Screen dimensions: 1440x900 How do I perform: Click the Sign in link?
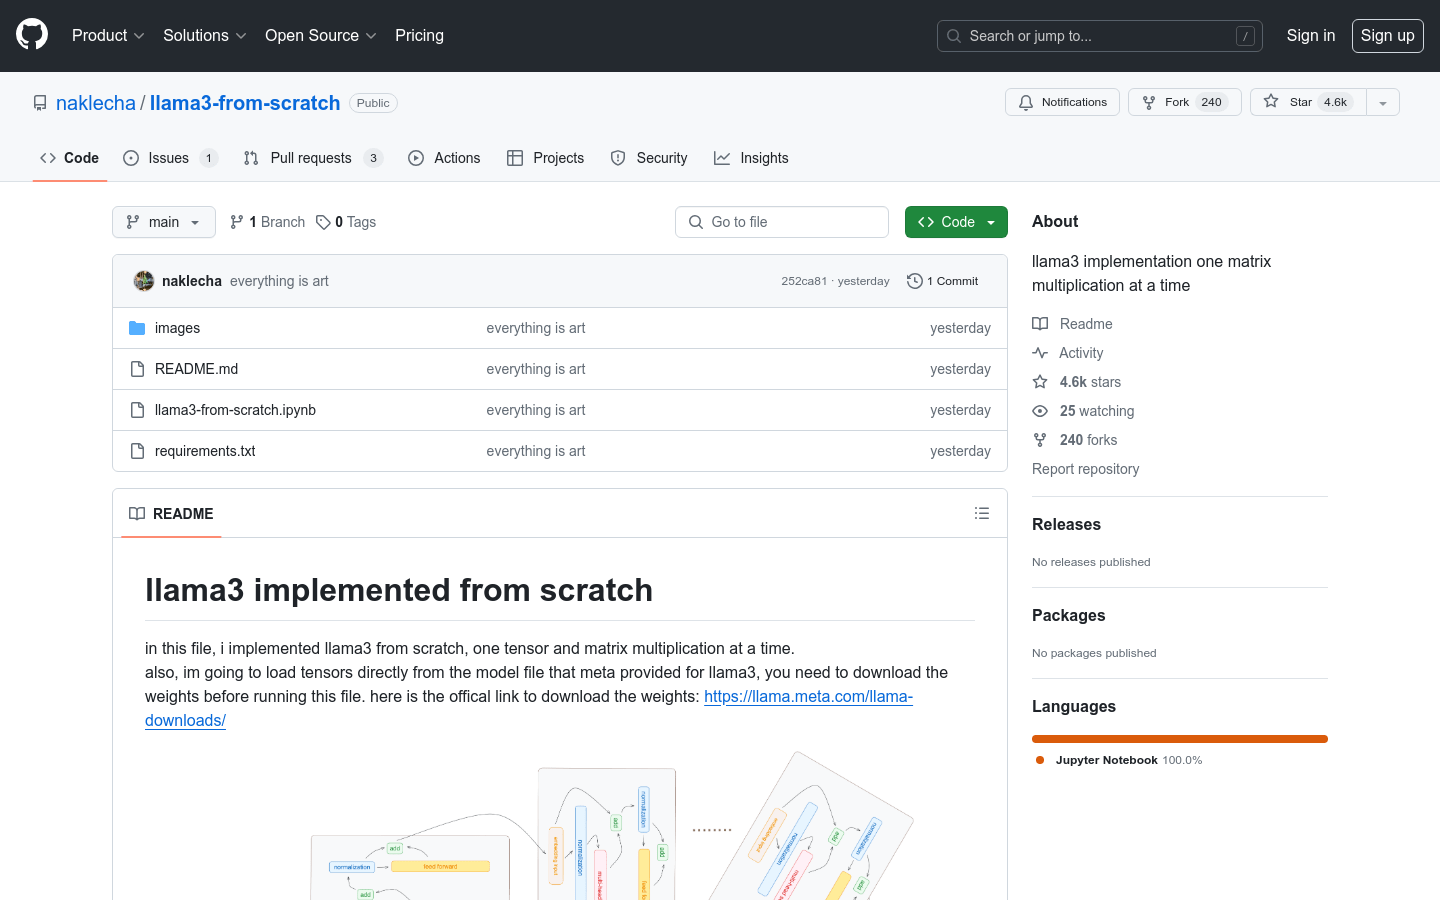(1310, 35)
